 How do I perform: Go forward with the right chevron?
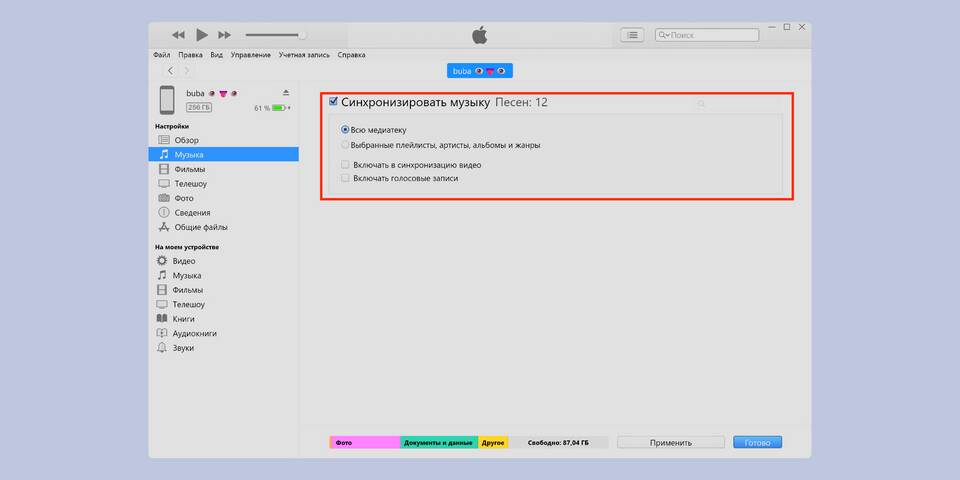tap(187, 71)
